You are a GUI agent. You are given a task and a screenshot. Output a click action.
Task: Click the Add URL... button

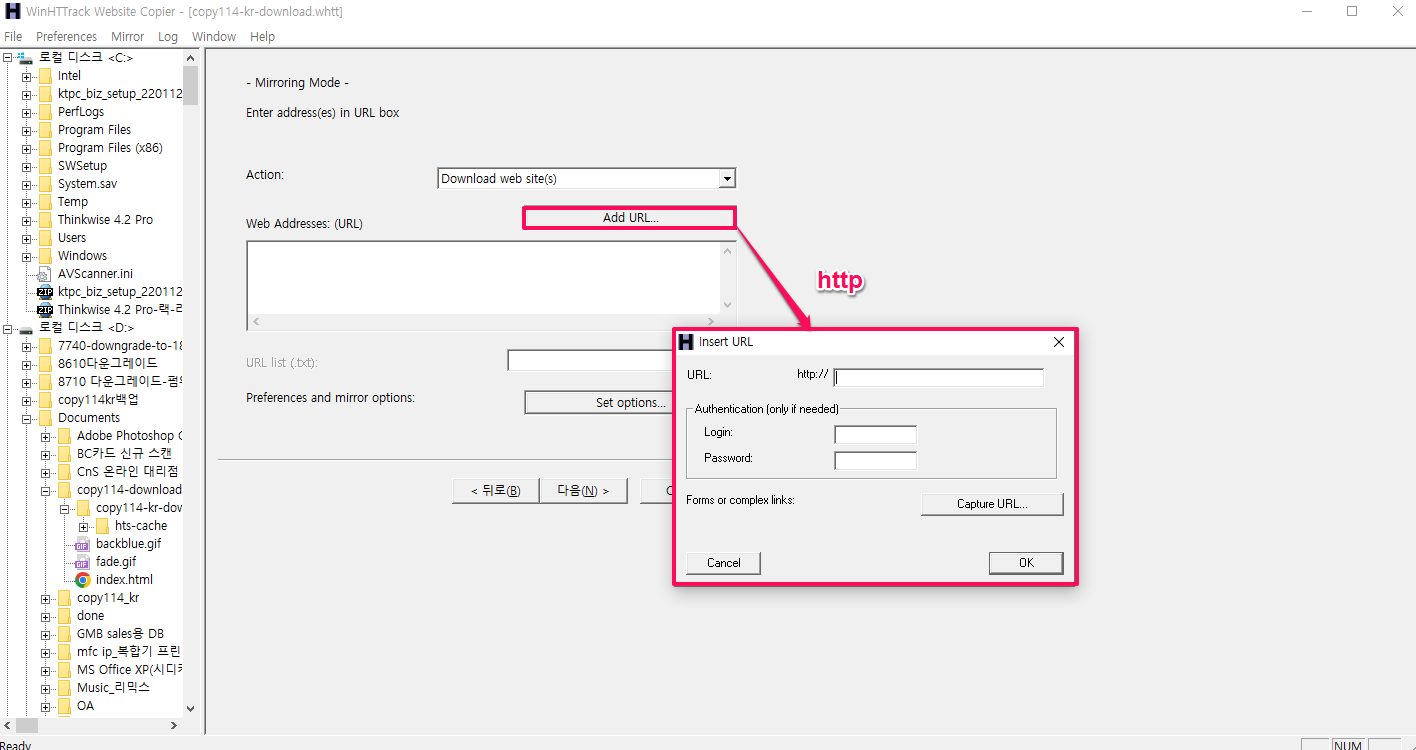[x=628, y=217]
